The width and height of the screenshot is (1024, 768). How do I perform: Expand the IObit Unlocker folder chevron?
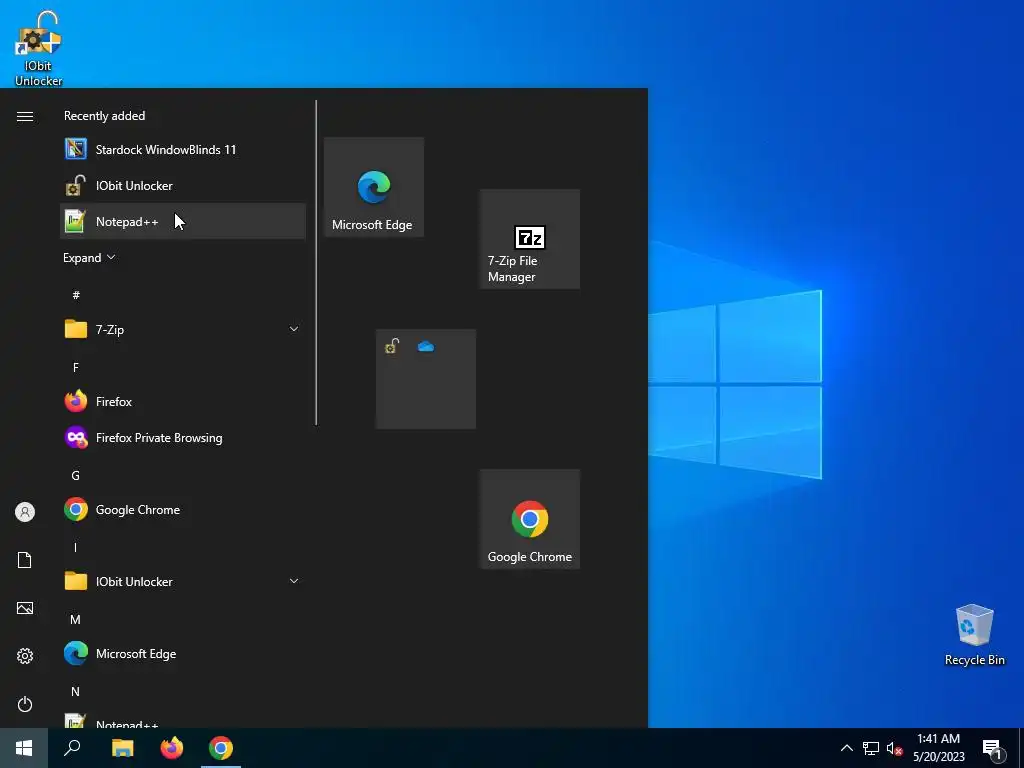pyautogui.click(x=294, y=581)
